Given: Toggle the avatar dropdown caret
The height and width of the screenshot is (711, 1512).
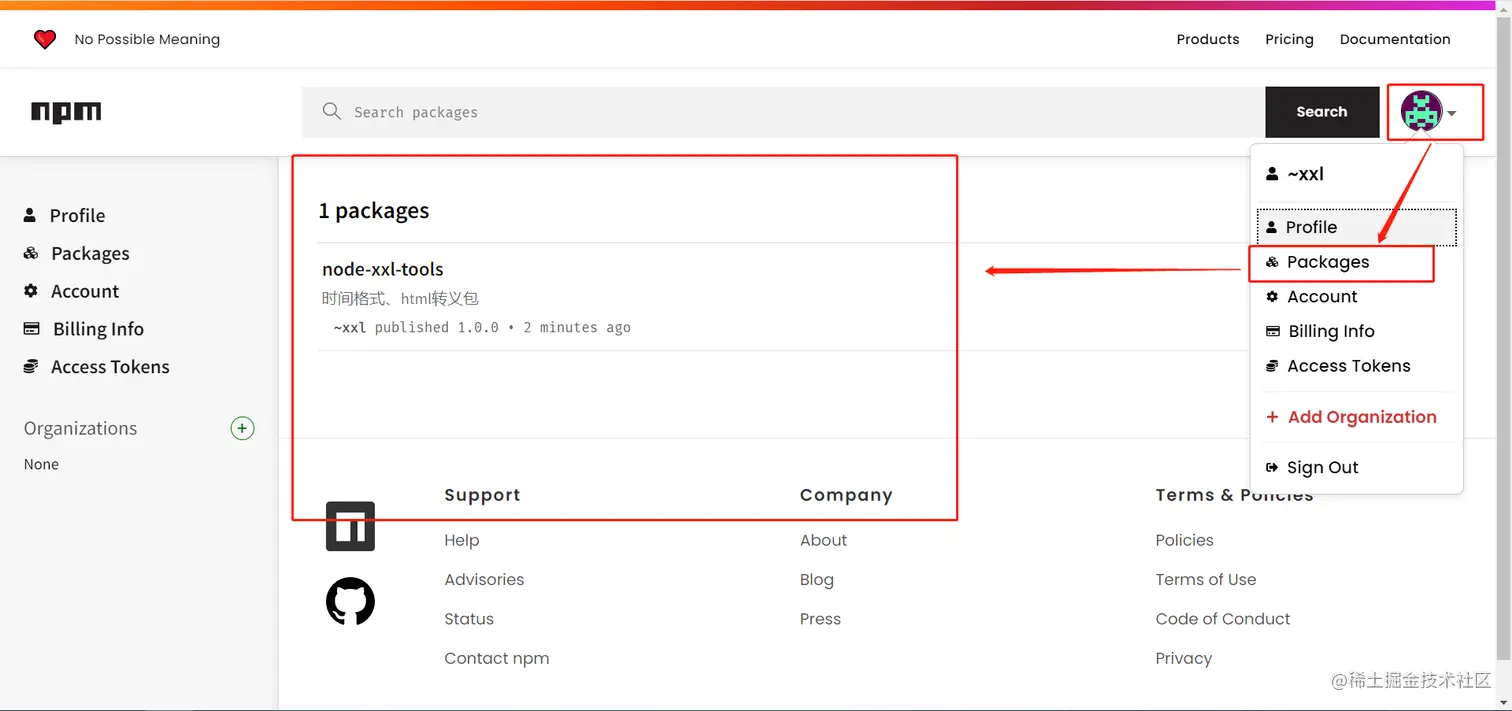Looking at the screenshot, I should [1452, 114].
